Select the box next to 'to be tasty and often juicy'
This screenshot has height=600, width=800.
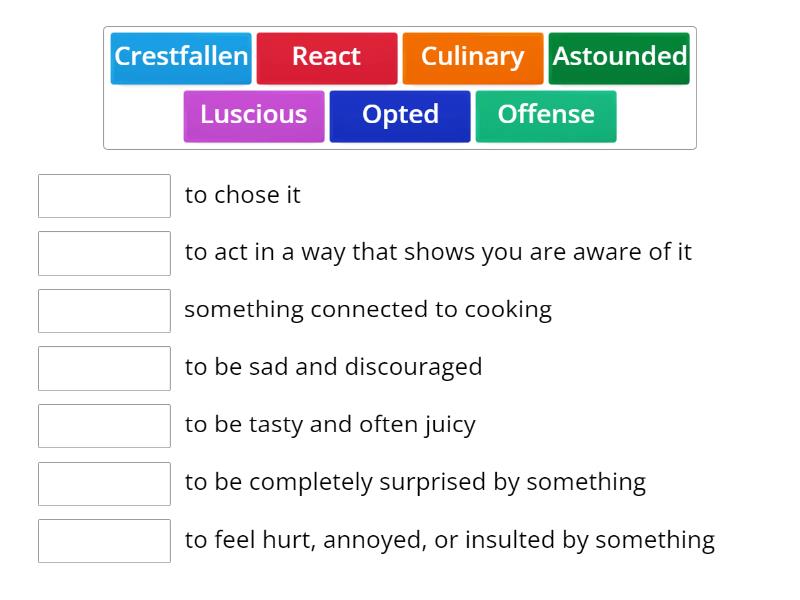click(104, 426)
